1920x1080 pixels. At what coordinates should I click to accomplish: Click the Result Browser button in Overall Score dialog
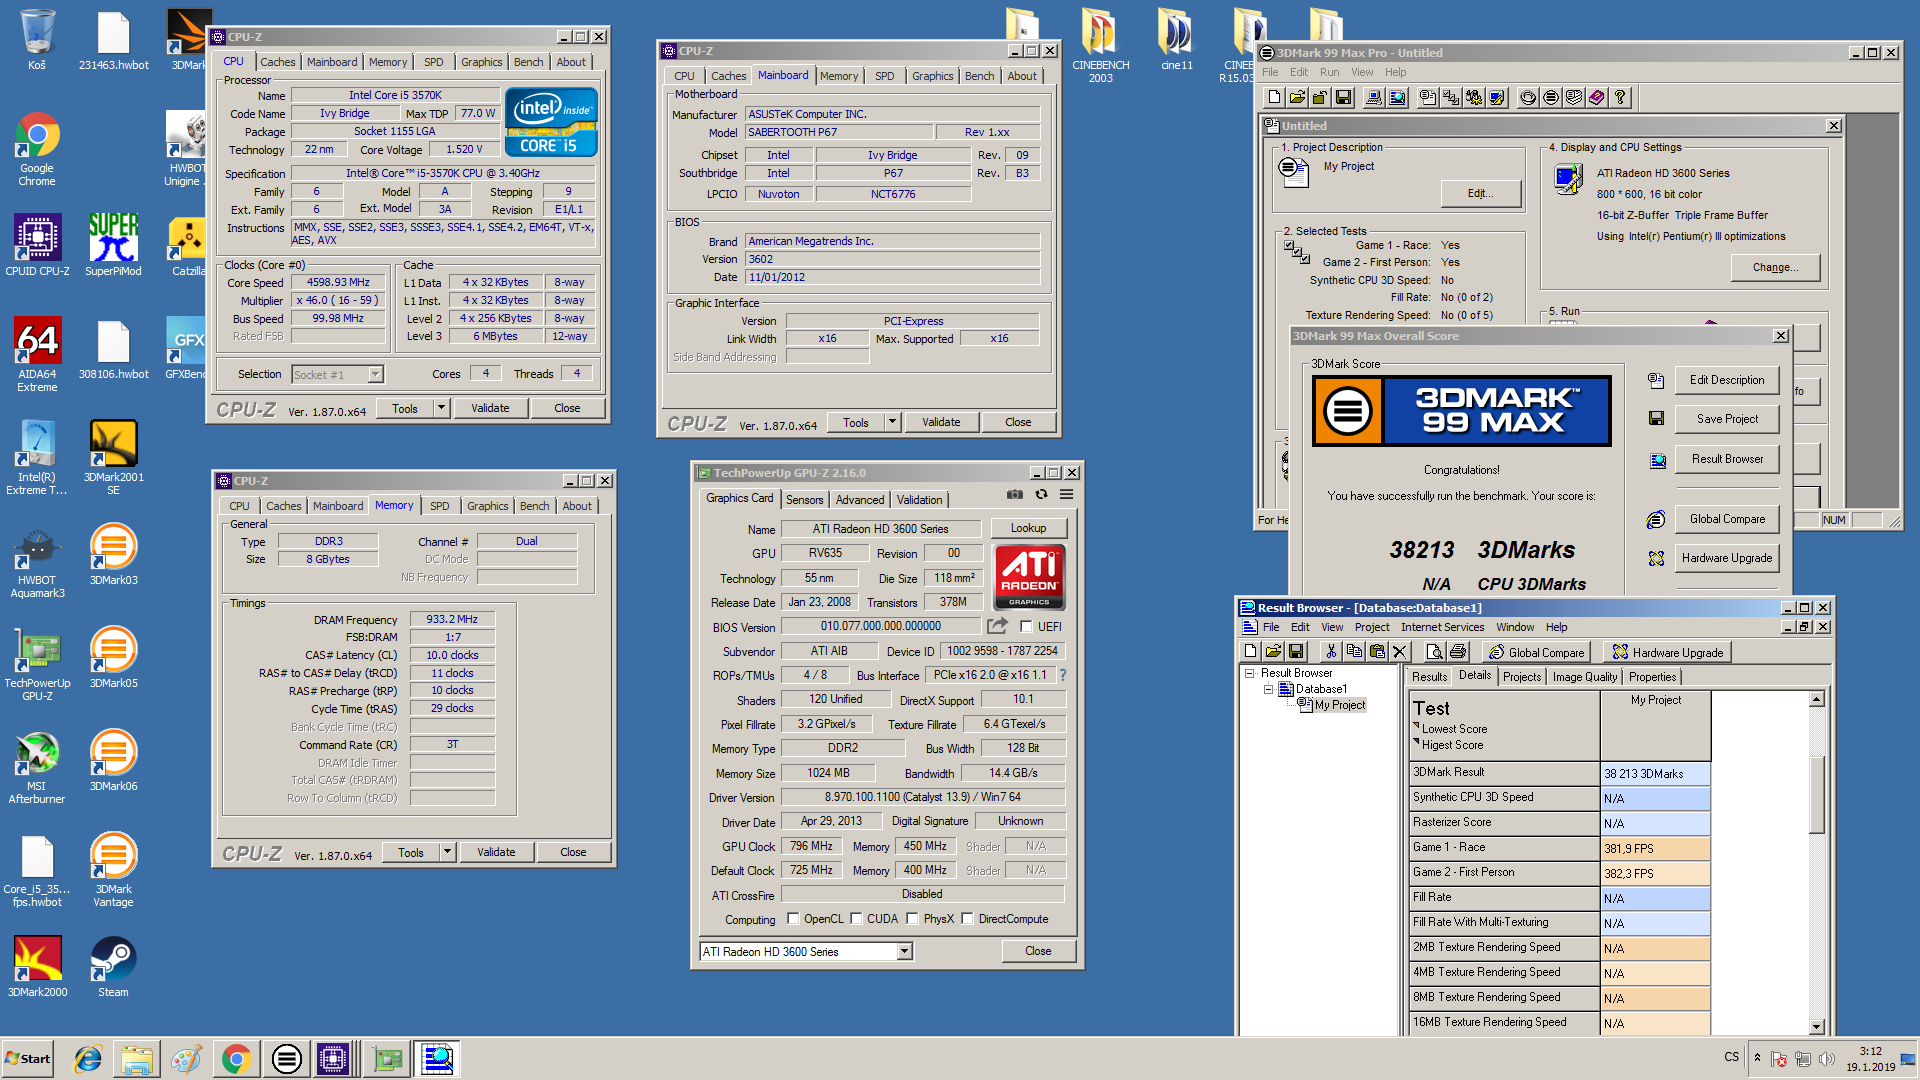point(1727,459)
